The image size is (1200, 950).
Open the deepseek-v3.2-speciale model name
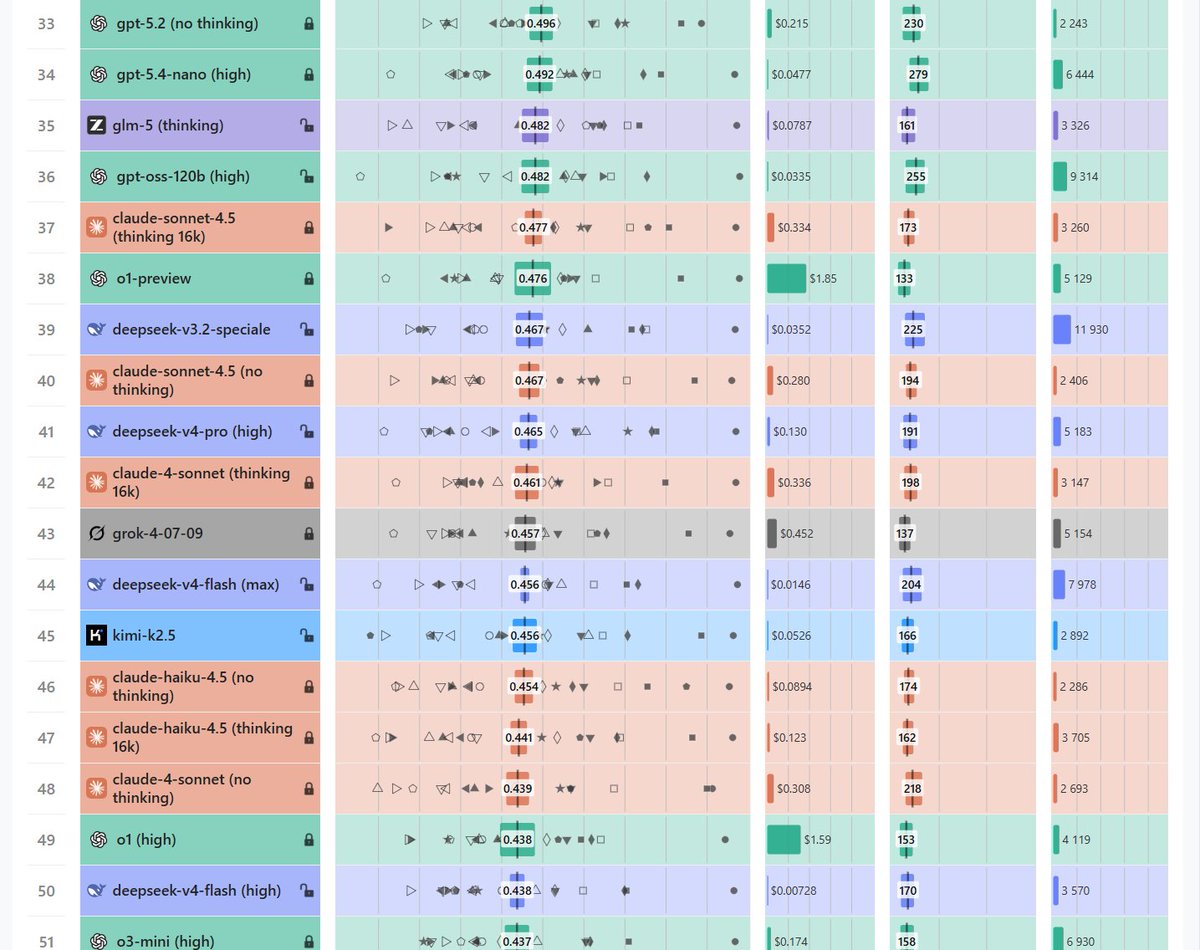click(191, 329)
